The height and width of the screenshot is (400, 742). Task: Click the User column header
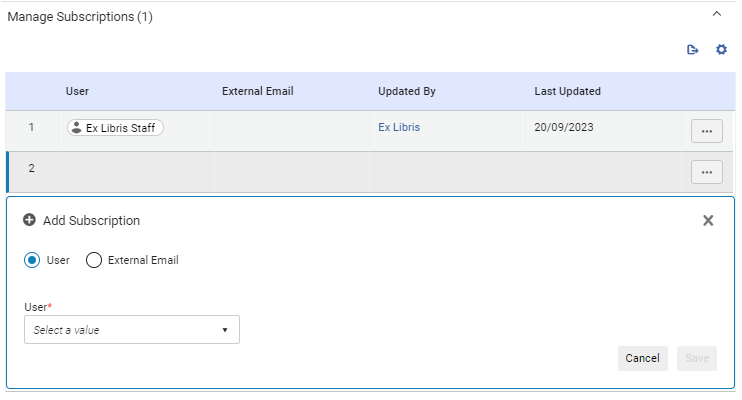(x=78, y=91)
